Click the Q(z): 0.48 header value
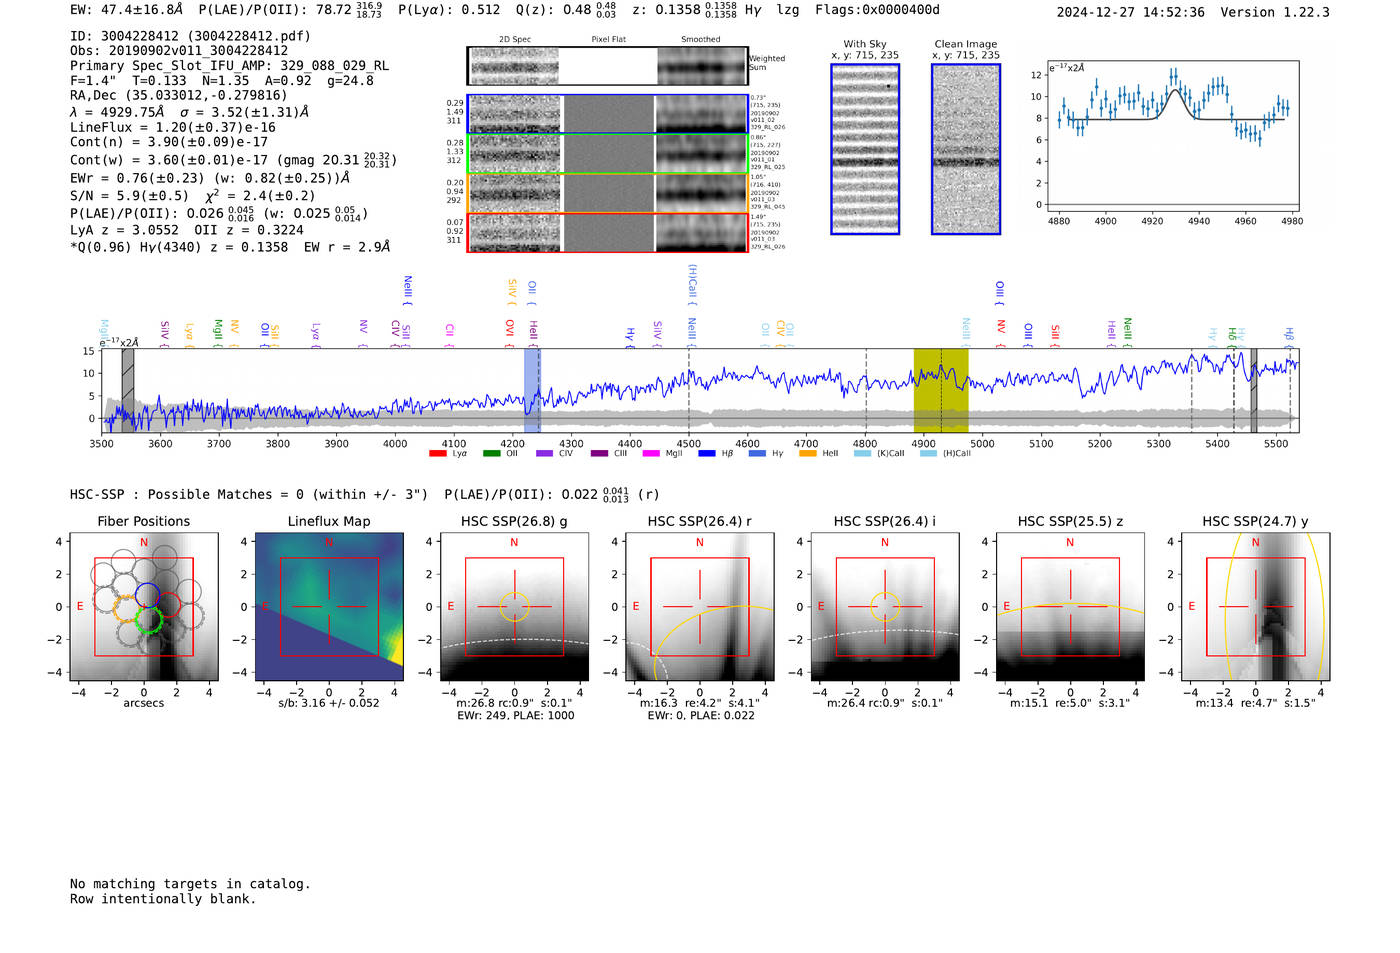 (x=566, y=10)
